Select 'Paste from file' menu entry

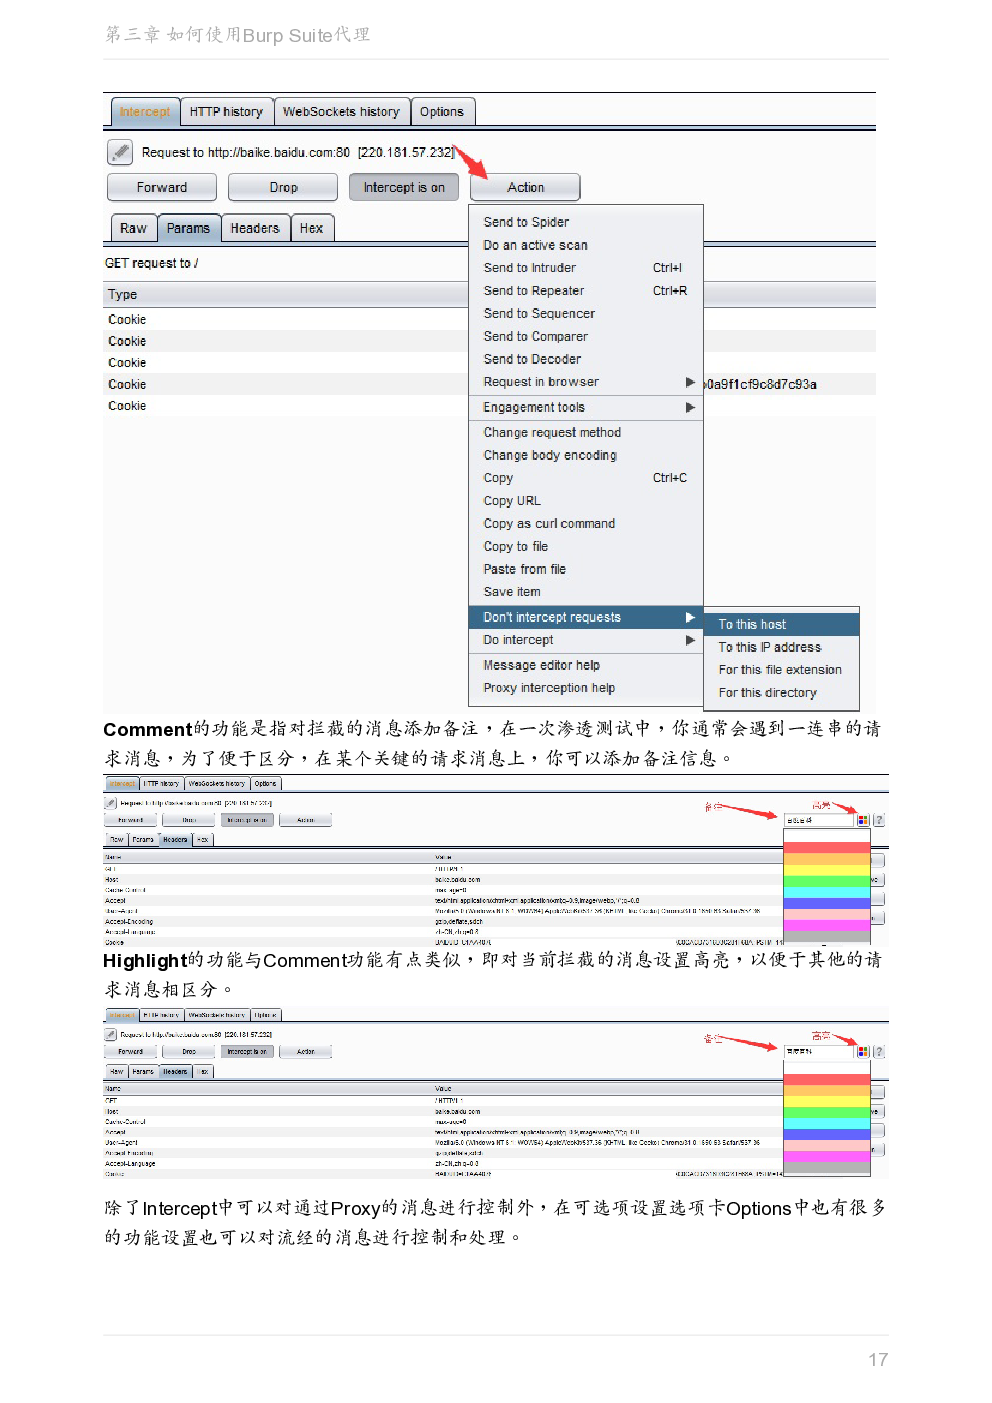[586, 569]
